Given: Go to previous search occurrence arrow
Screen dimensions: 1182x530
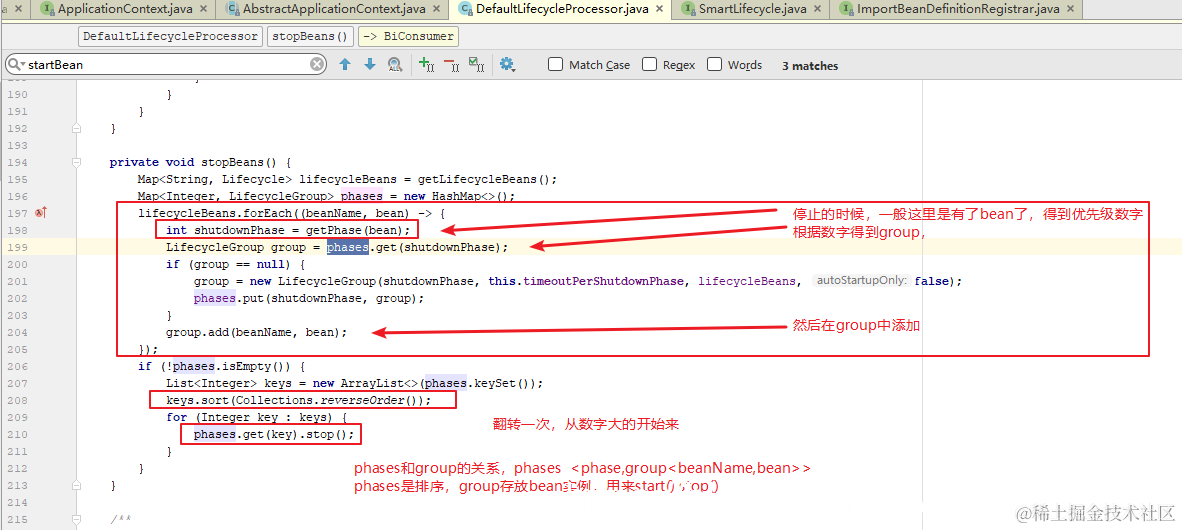Looking at the screenshot, I should 345,65.
